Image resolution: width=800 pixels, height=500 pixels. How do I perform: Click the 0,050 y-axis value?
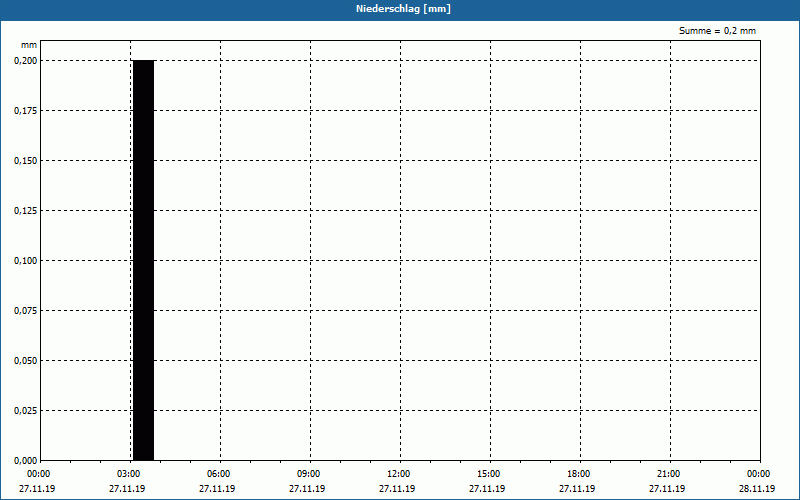[26, 360]
